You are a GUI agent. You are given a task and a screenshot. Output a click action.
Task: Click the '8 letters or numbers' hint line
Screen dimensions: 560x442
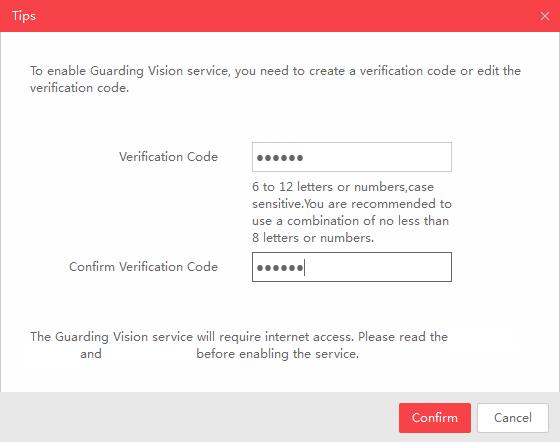click(x=313, y=238)
